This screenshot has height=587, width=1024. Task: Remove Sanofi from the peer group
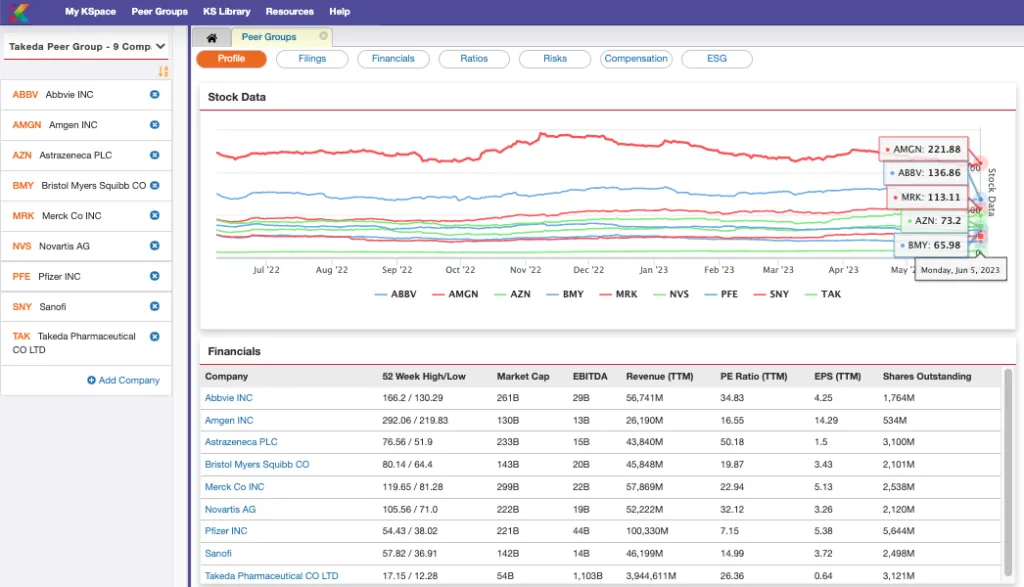pyautogui.click(x=155, y=306)
